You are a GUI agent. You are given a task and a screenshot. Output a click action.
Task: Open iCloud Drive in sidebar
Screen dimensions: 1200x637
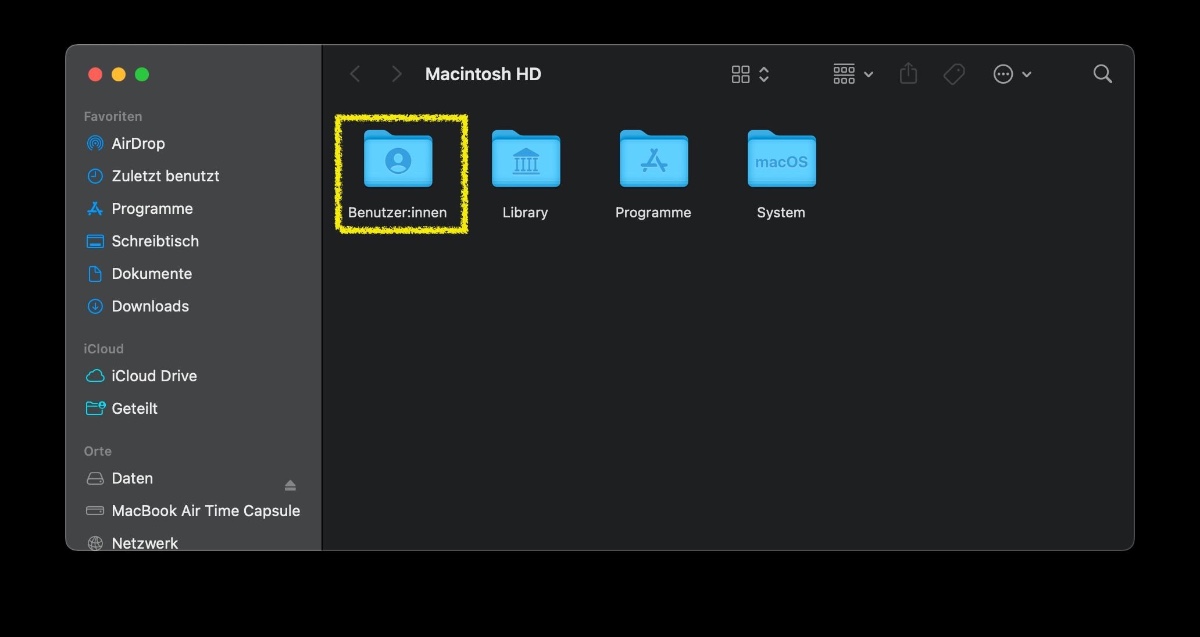coord(154,376)
